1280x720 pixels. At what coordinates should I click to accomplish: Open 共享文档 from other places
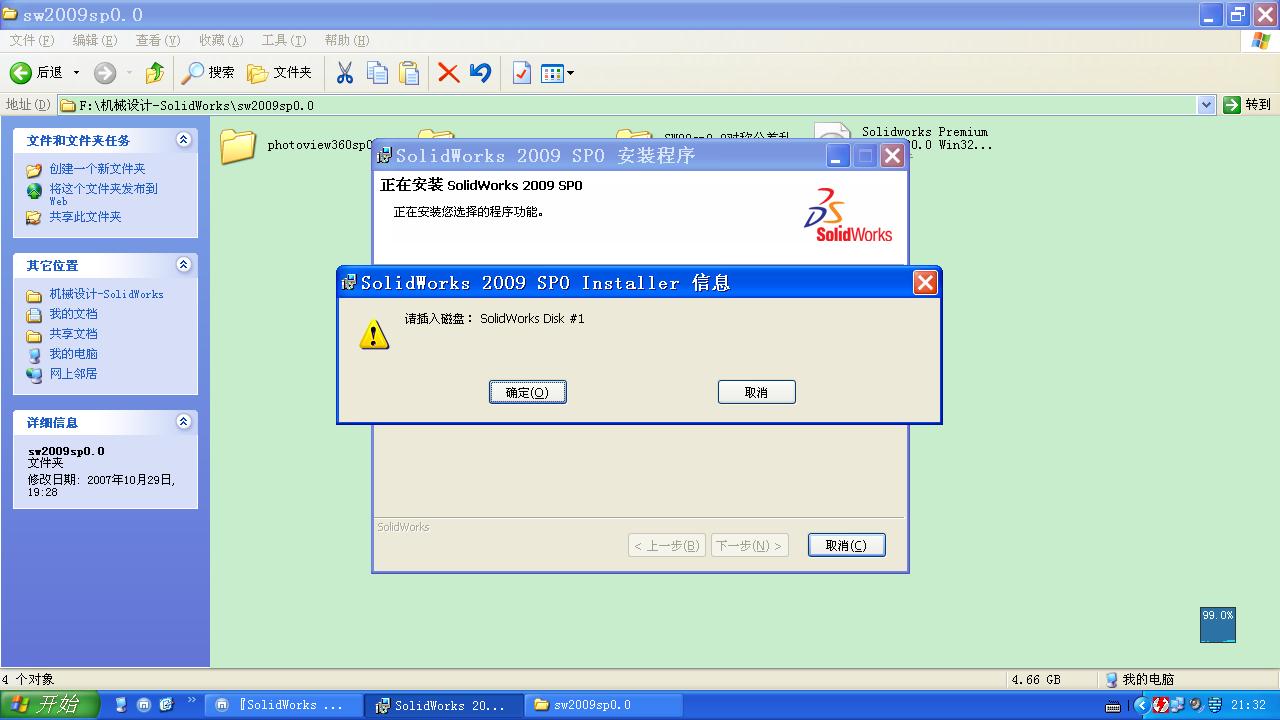click(73, 334)
